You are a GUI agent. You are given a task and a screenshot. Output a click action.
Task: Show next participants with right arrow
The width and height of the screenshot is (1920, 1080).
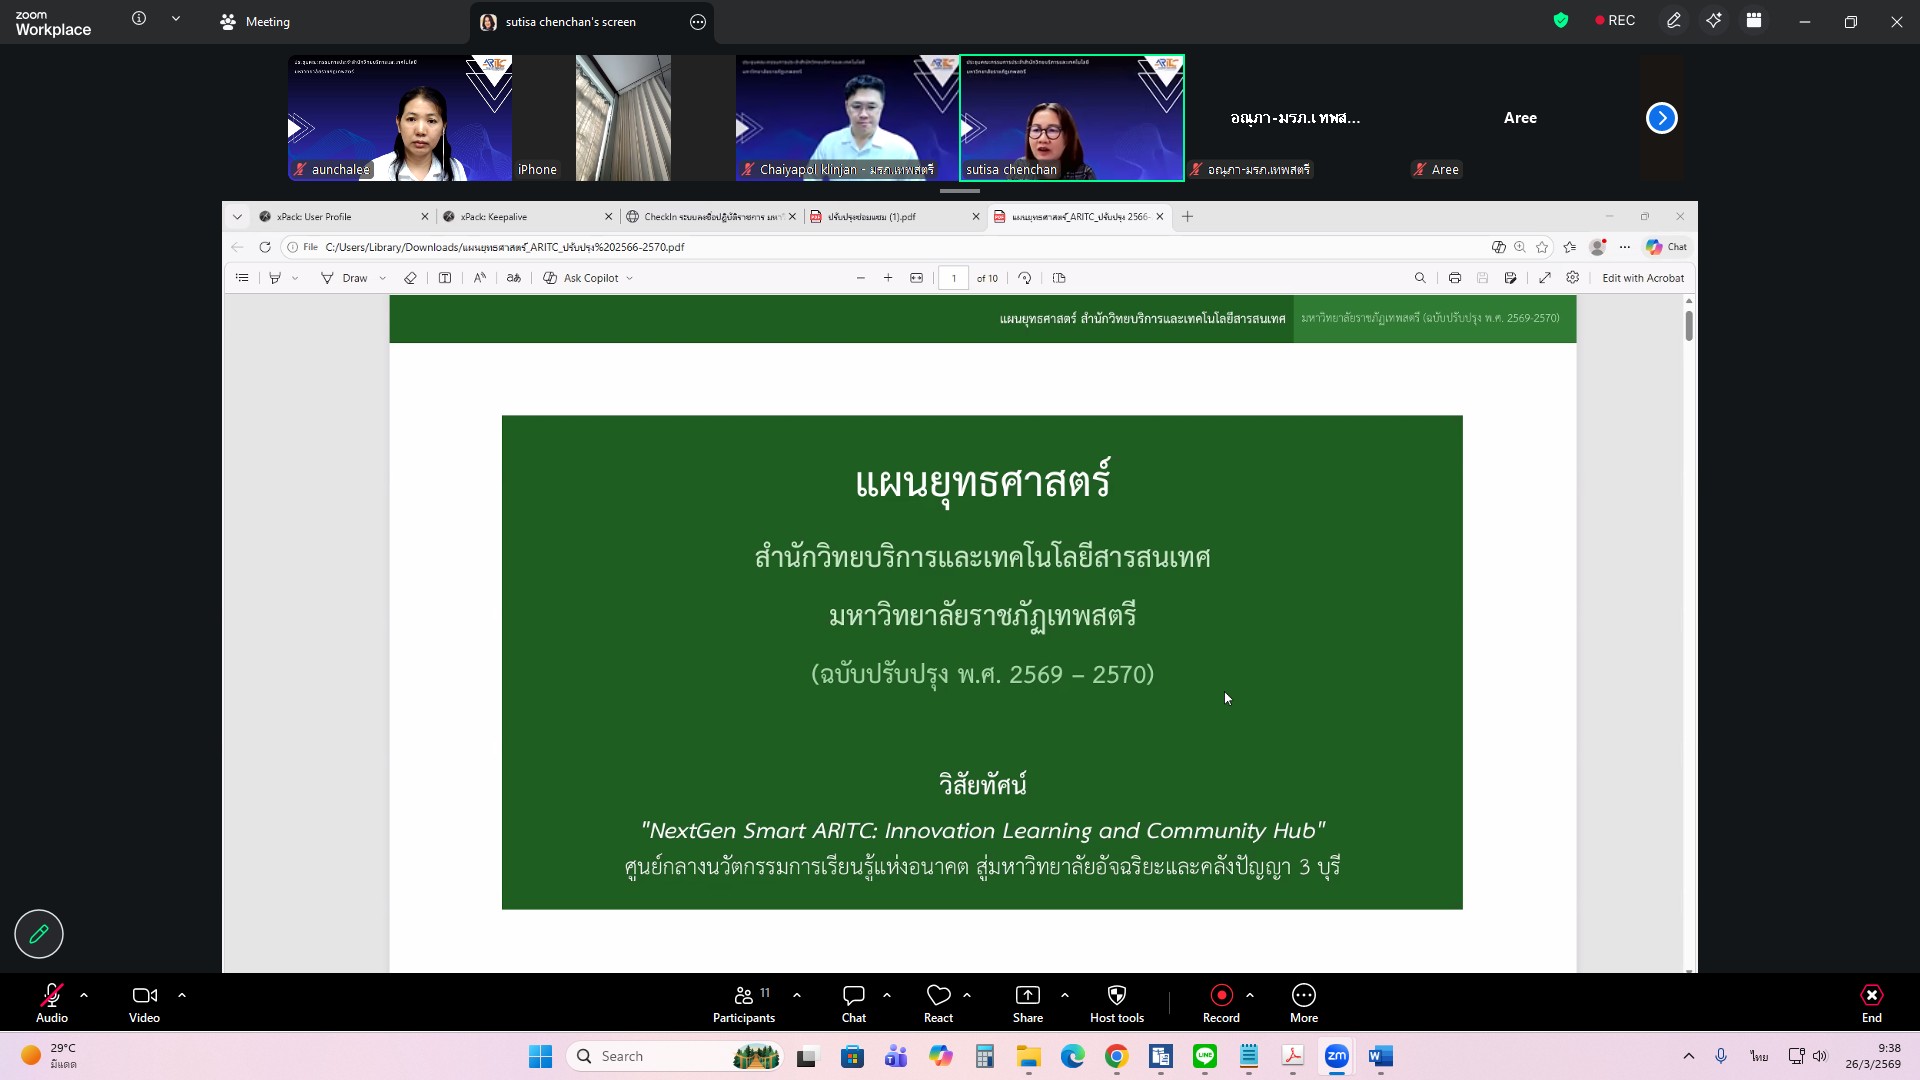[x=1661, y=118]
